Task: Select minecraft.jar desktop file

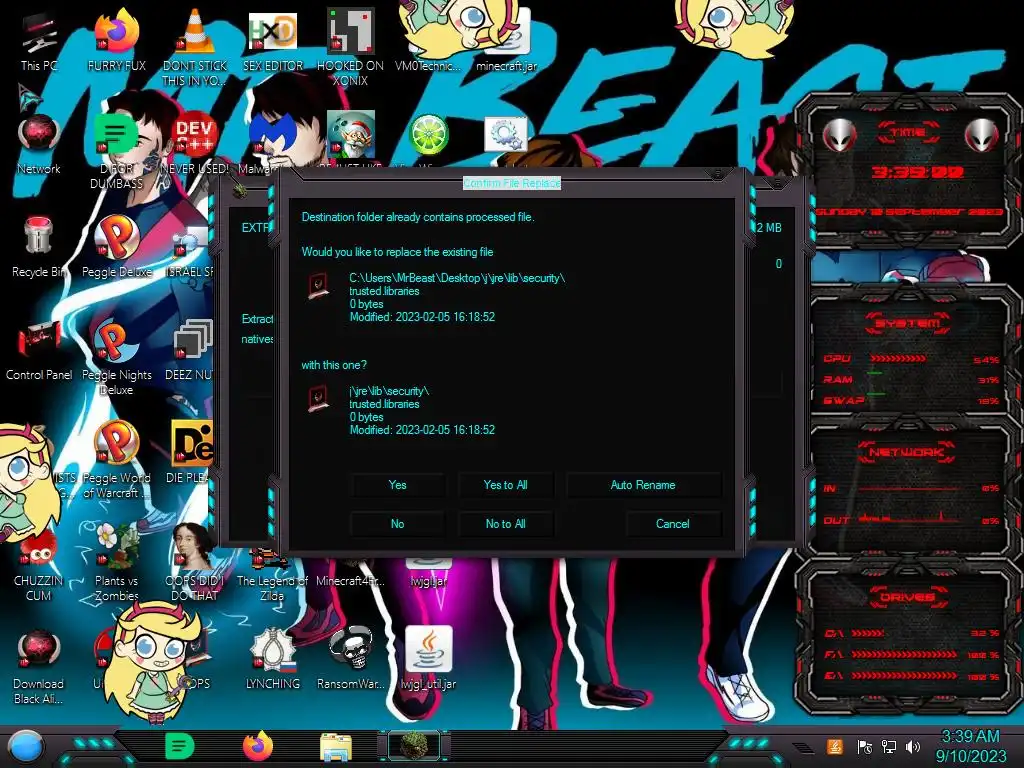Action: (507, 40)
